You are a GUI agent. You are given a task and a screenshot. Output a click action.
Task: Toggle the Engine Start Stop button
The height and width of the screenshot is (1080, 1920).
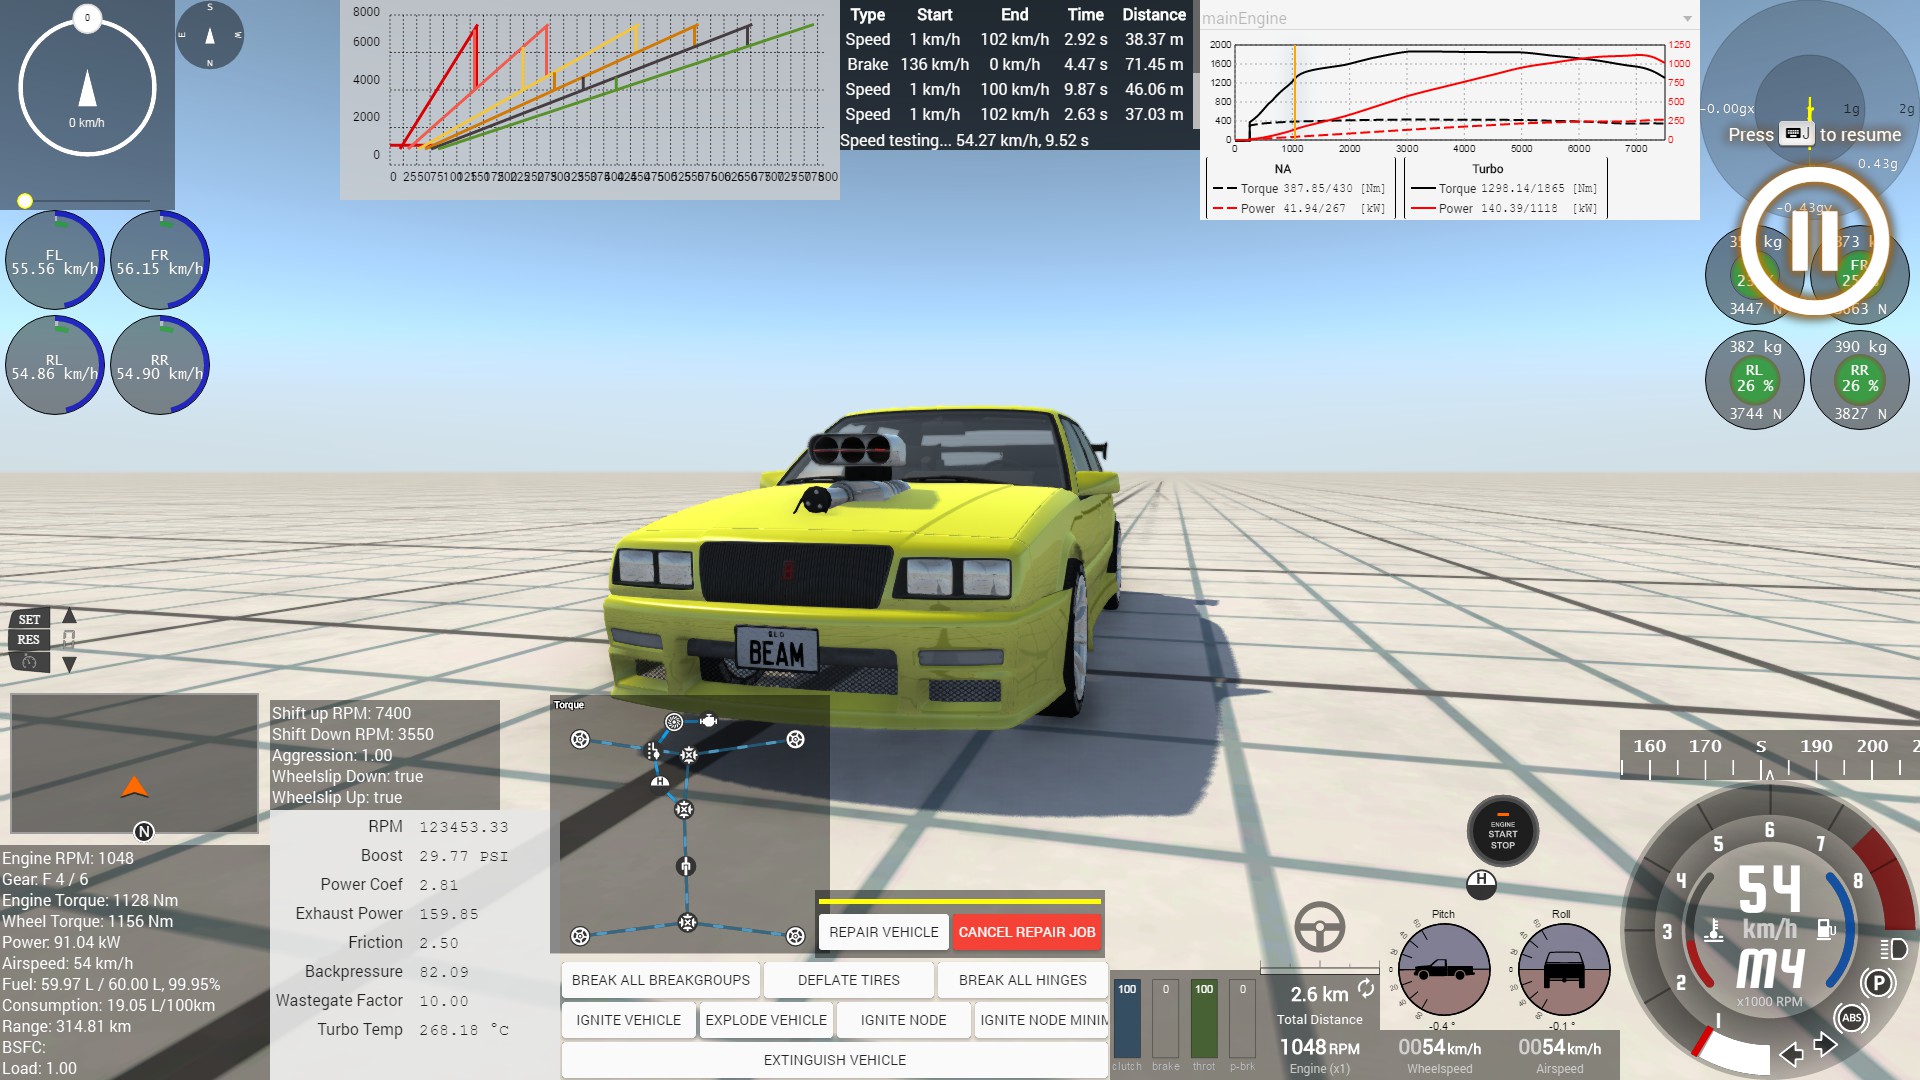pos(1502,831)
